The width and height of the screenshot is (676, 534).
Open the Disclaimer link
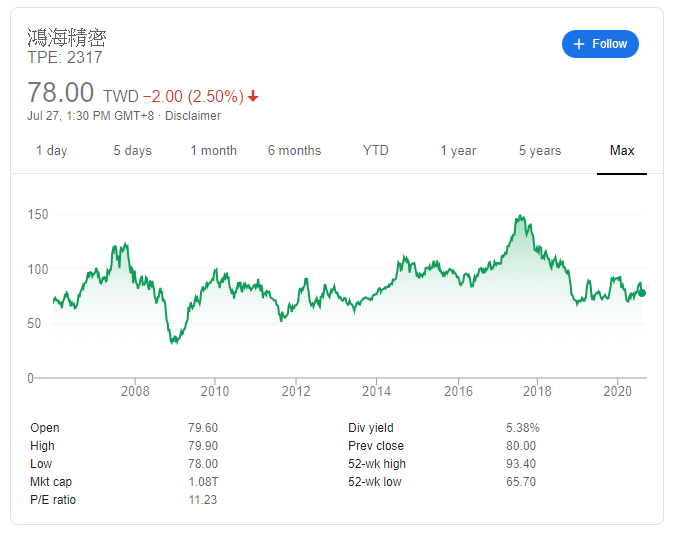(193, 116)
